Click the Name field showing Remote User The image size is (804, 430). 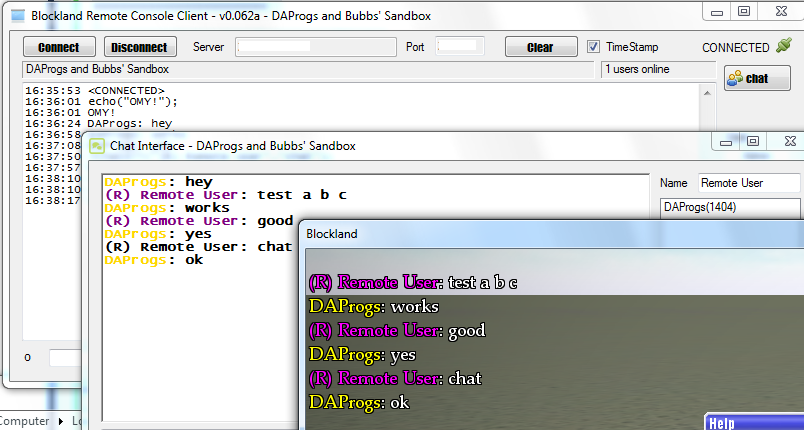click(749, 183)
